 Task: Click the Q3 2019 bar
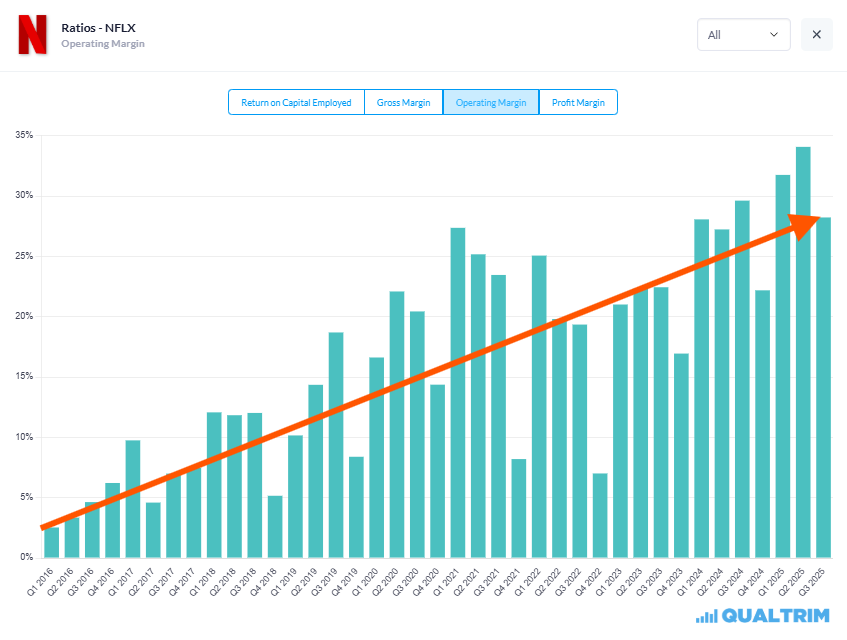336,445
